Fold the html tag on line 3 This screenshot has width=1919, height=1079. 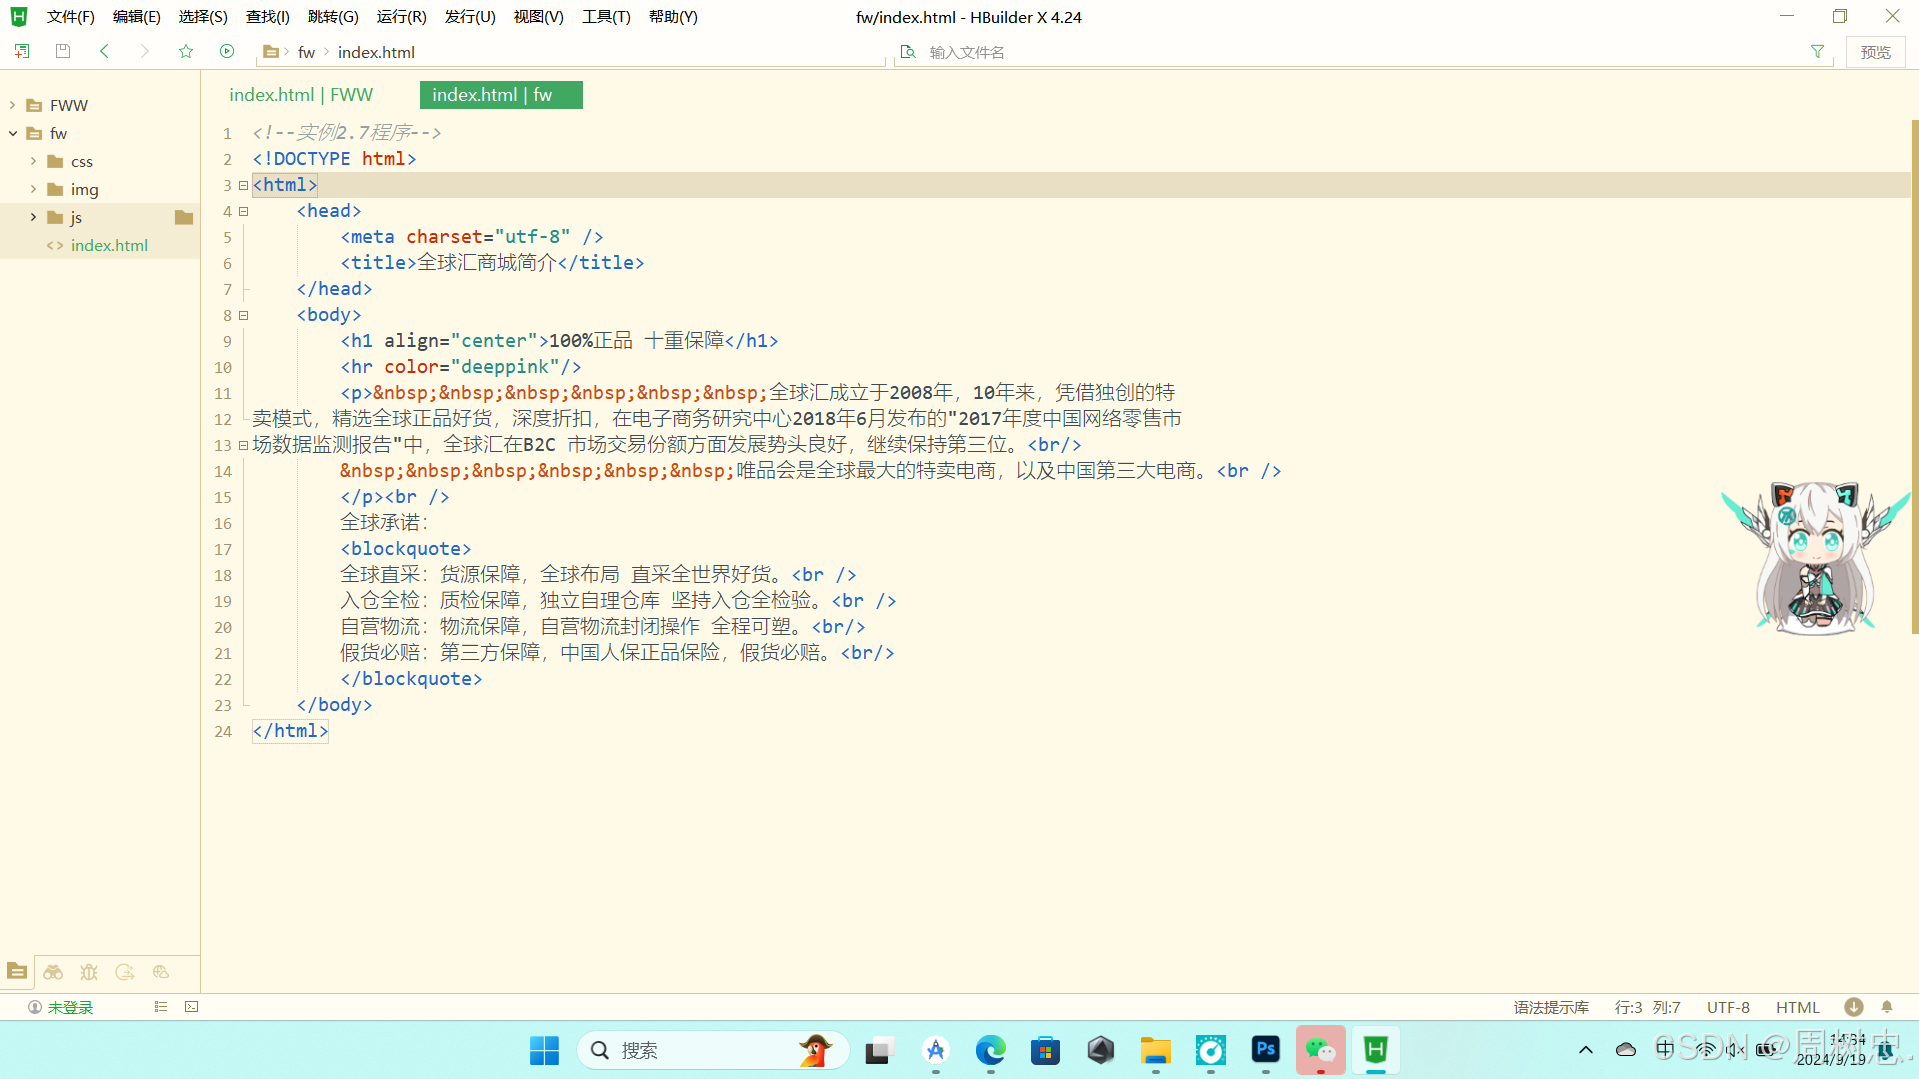pyautogui.click(x=243, y=185)
